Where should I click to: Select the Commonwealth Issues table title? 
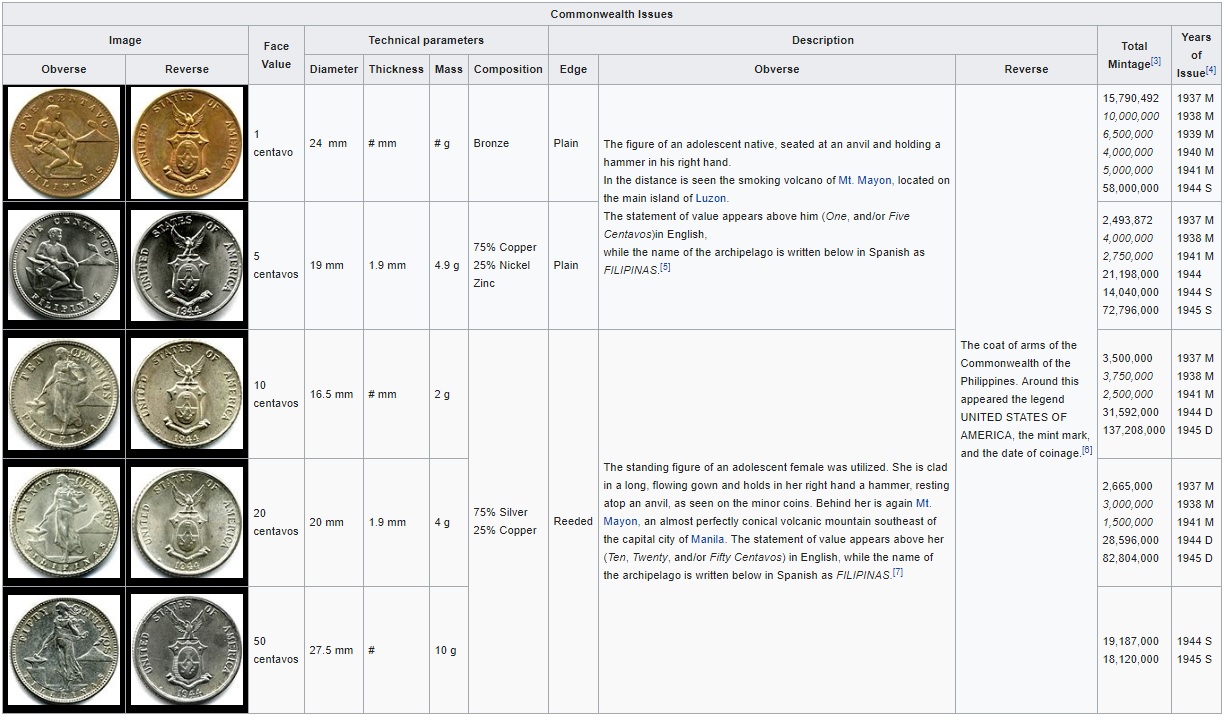click(x=612, y=14)
